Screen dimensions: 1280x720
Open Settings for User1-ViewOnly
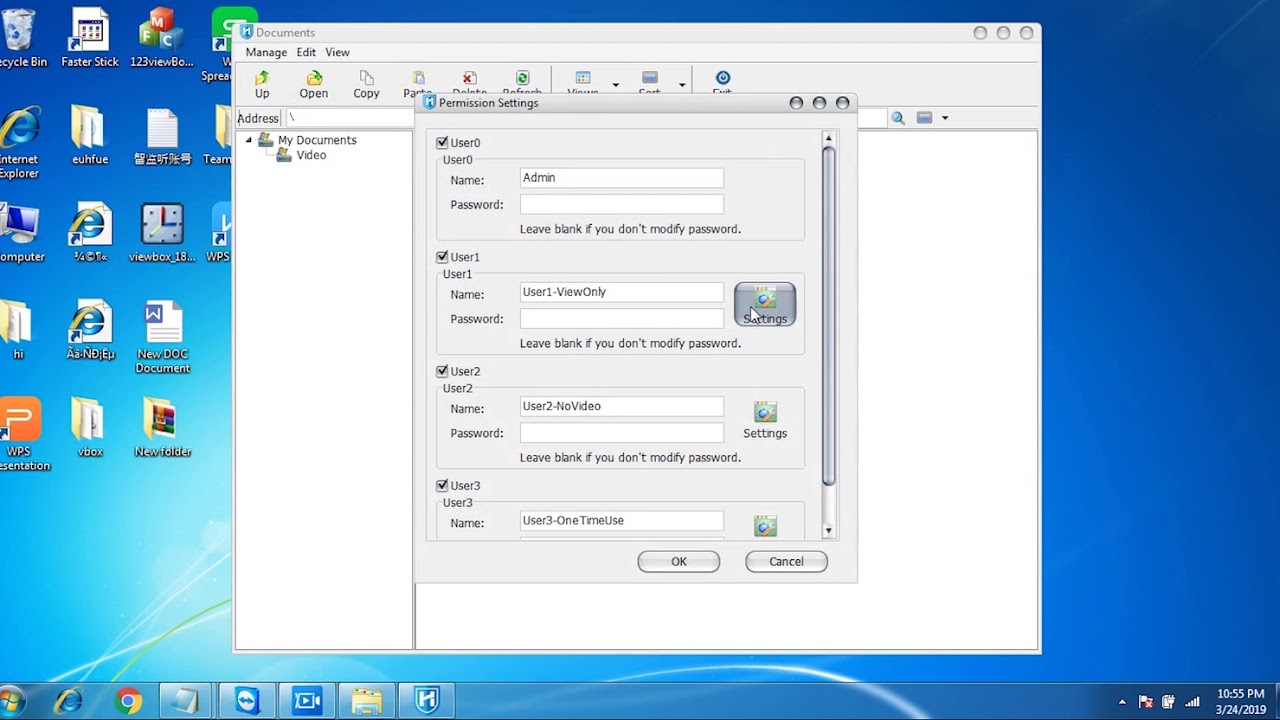[x=765, y=304]
